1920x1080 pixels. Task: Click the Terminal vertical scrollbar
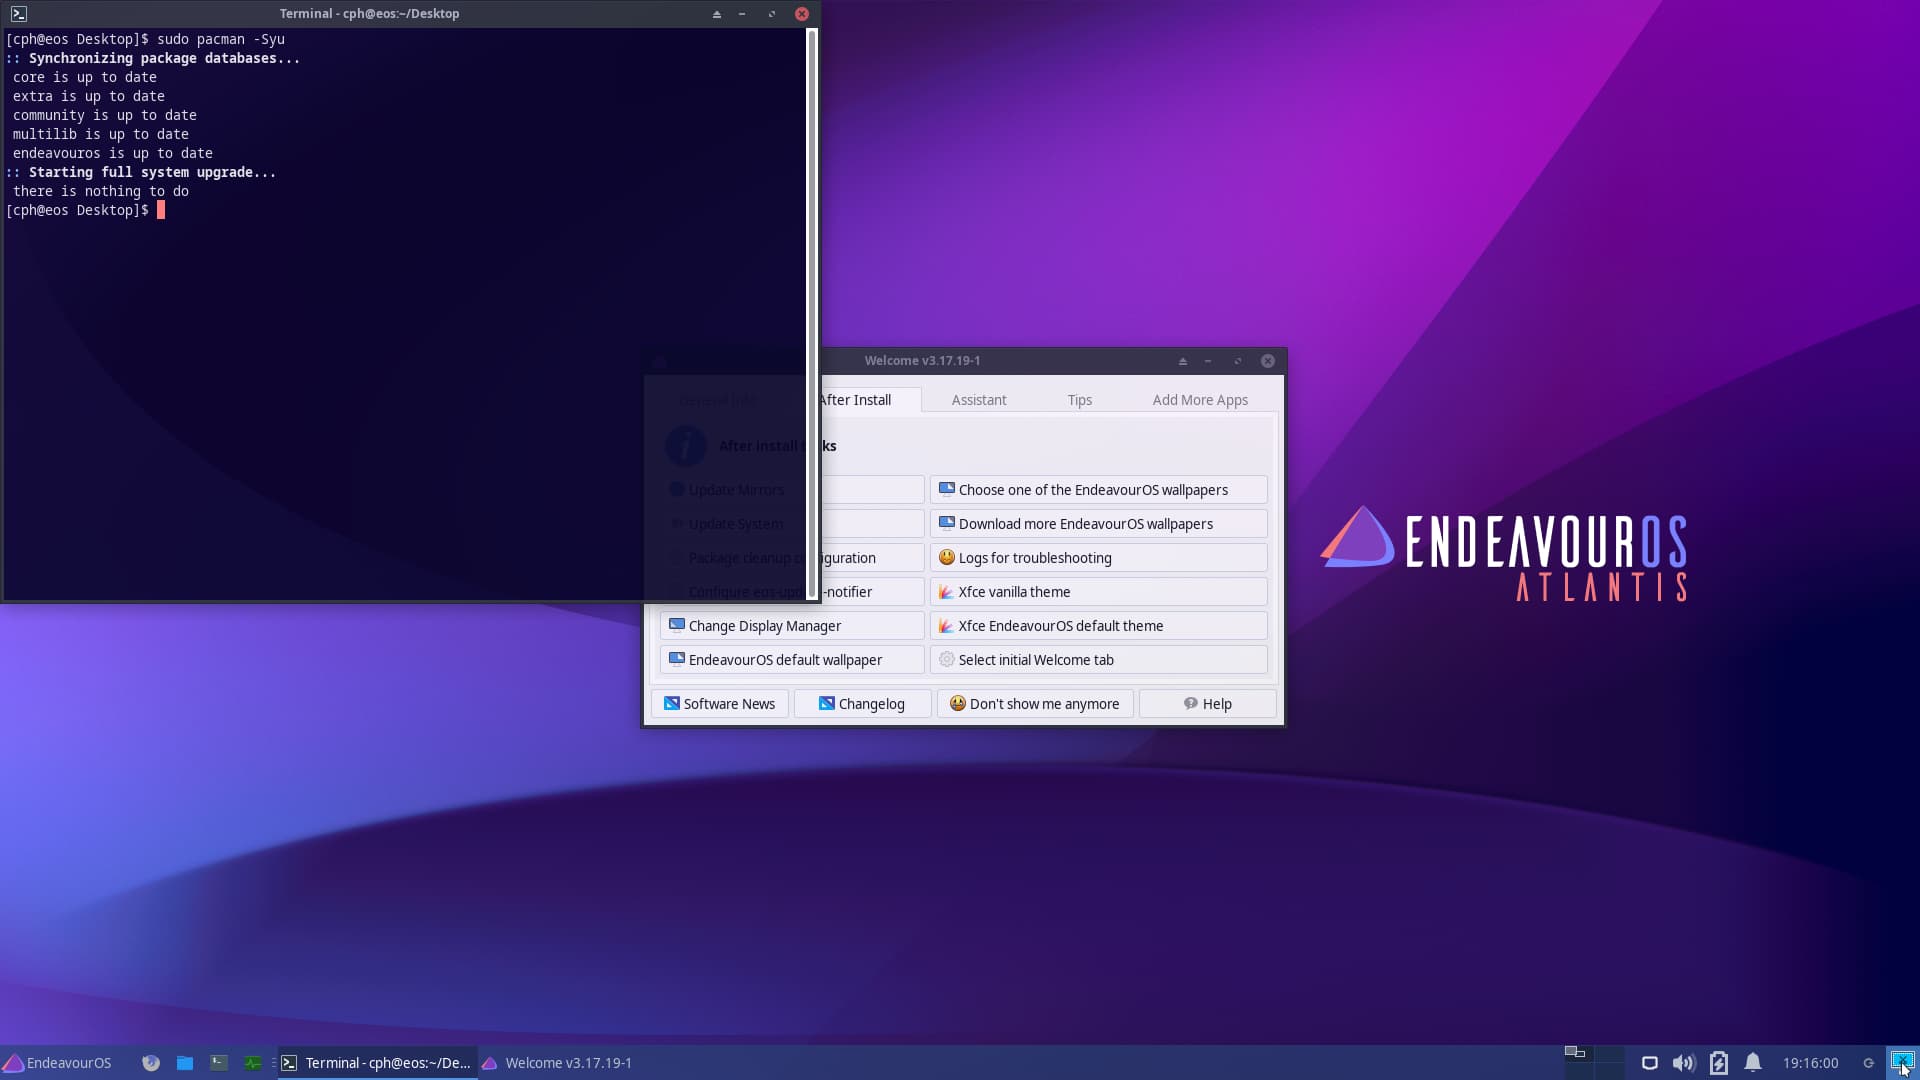(x=812, y=314)
